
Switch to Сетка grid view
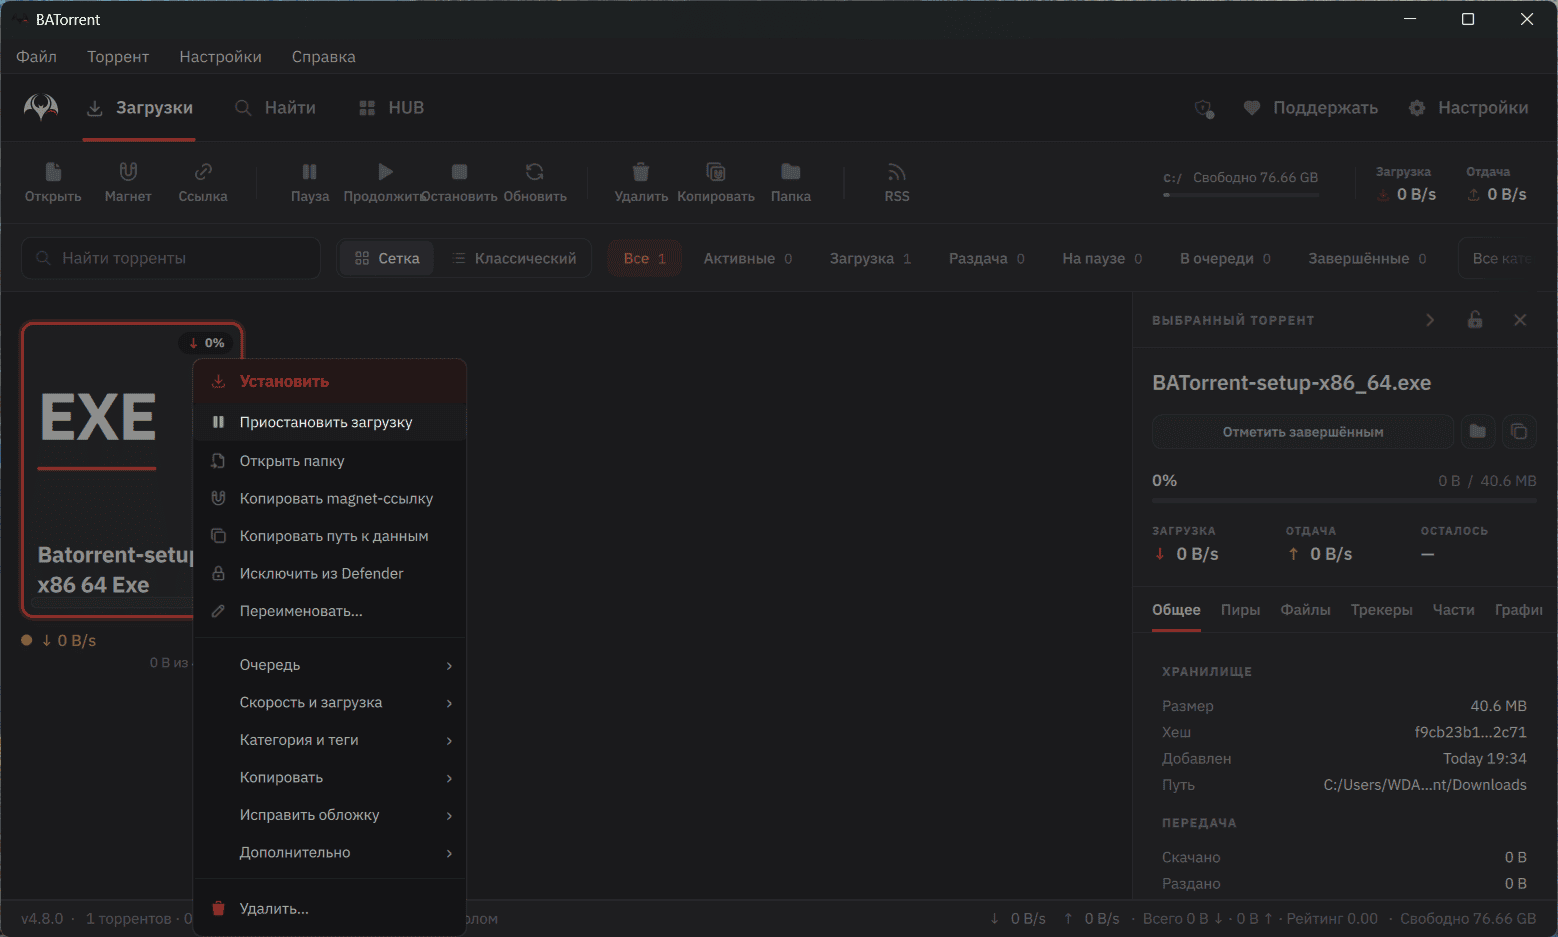[x=387, y=258]
